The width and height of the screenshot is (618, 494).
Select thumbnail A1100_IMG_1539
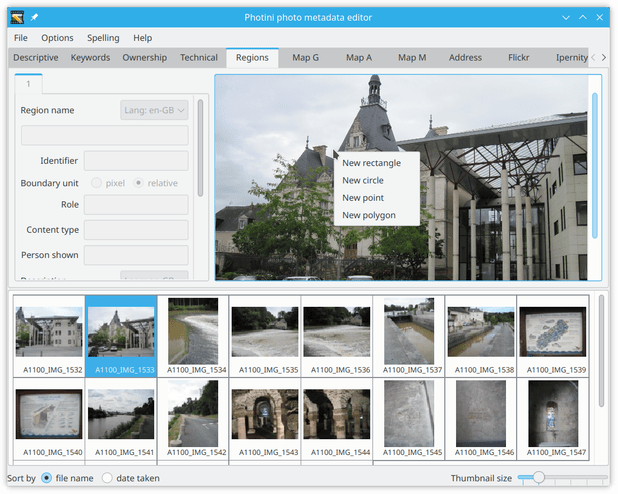[x=553, y=336]
